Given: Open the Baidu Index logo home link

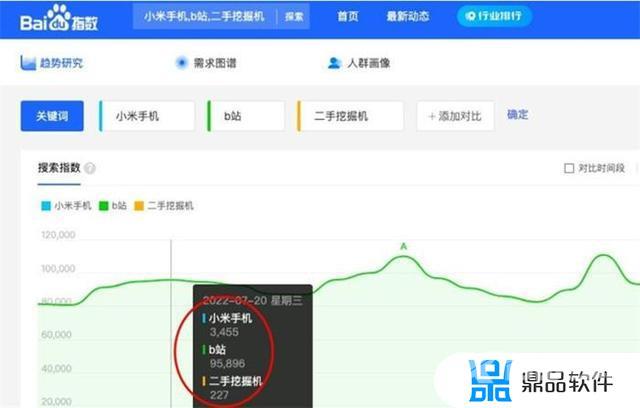Looking at the screenshot, I should point(59,18).
